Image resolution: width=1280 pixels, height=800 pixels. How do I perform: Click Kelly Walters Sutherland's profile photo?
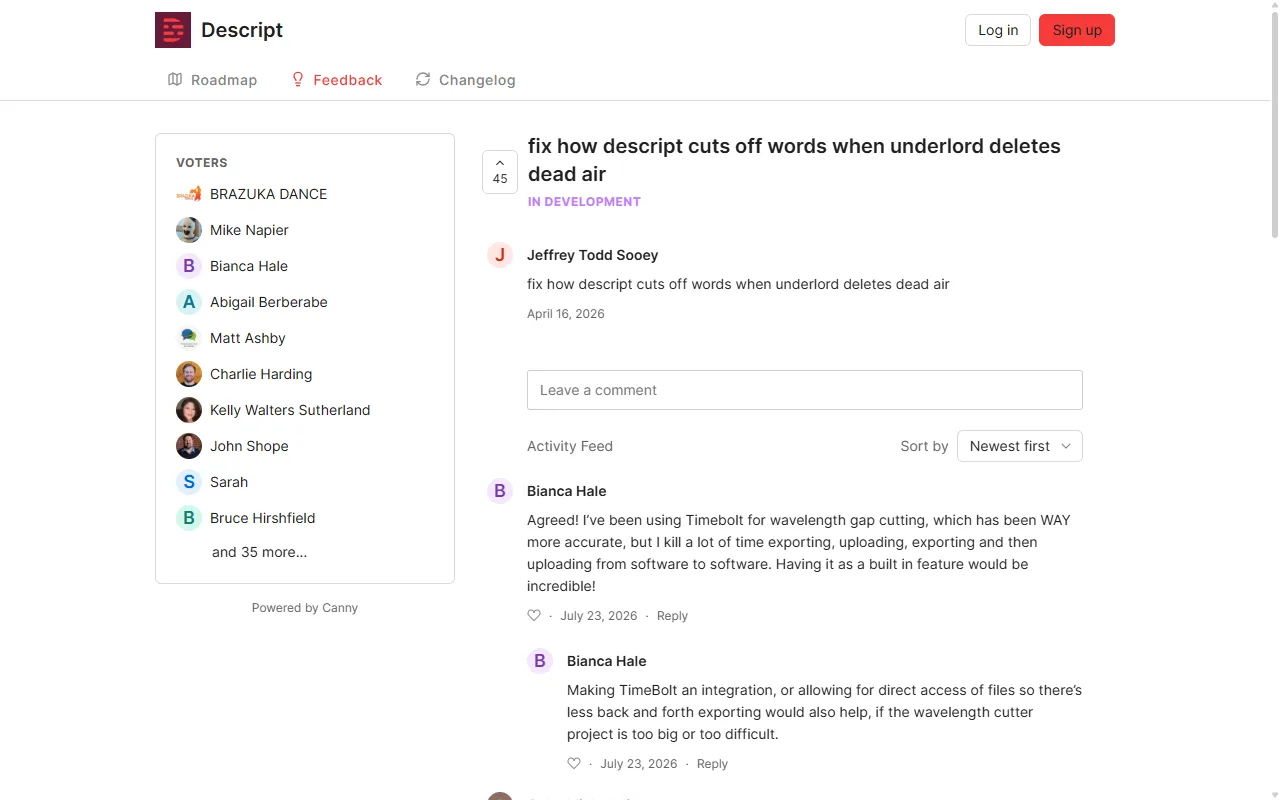click(189, 410)
